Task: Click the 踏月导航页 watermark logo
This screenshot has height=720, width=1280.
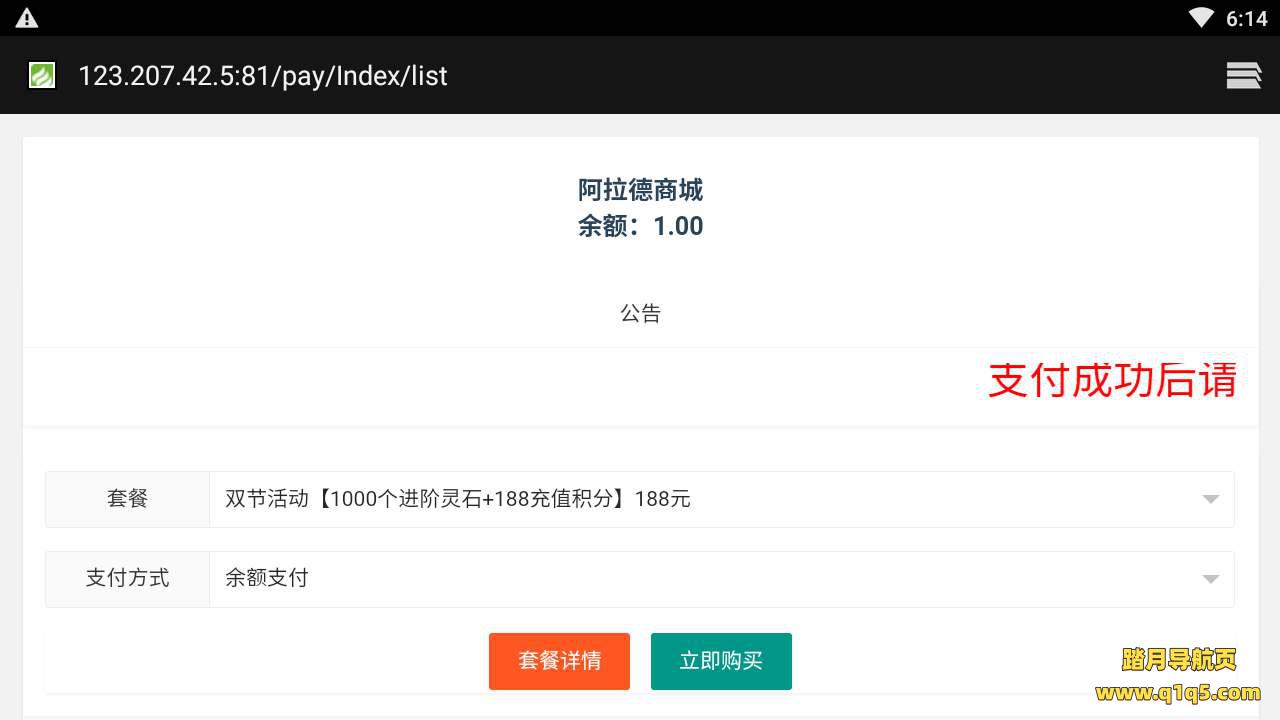Action: (1179, 660)
